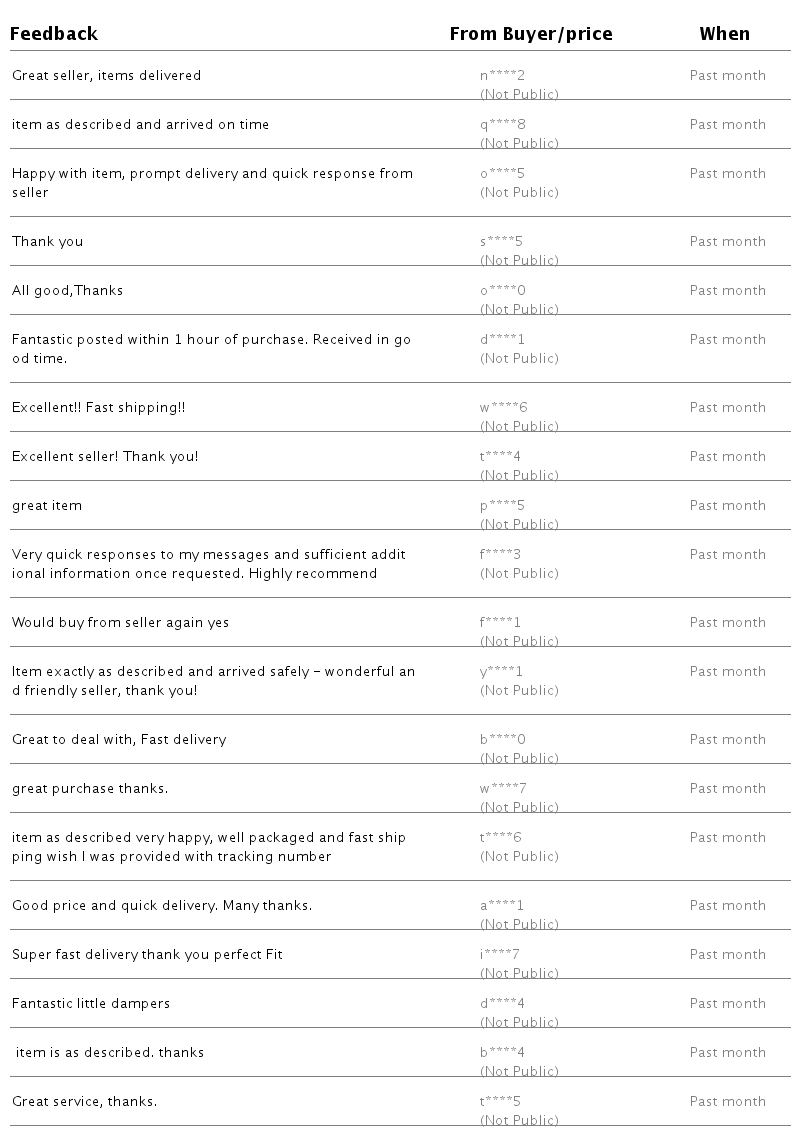
Task: Click the From Buyer/price column header
Action: pos(530,34)
